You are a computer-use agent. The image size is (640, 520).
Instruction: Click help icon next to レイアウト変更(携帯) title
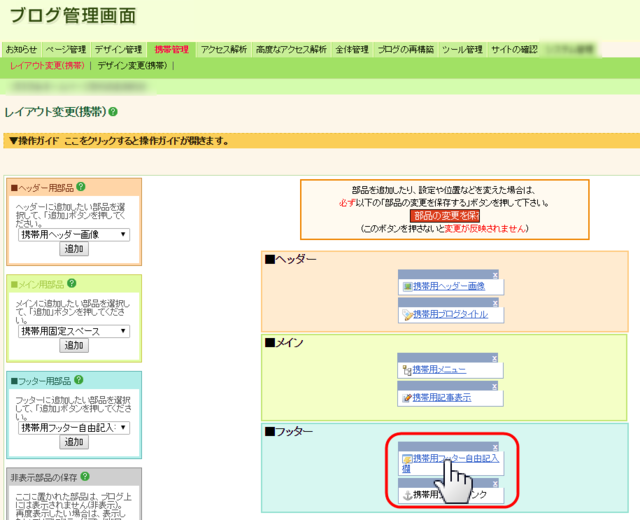113,113
